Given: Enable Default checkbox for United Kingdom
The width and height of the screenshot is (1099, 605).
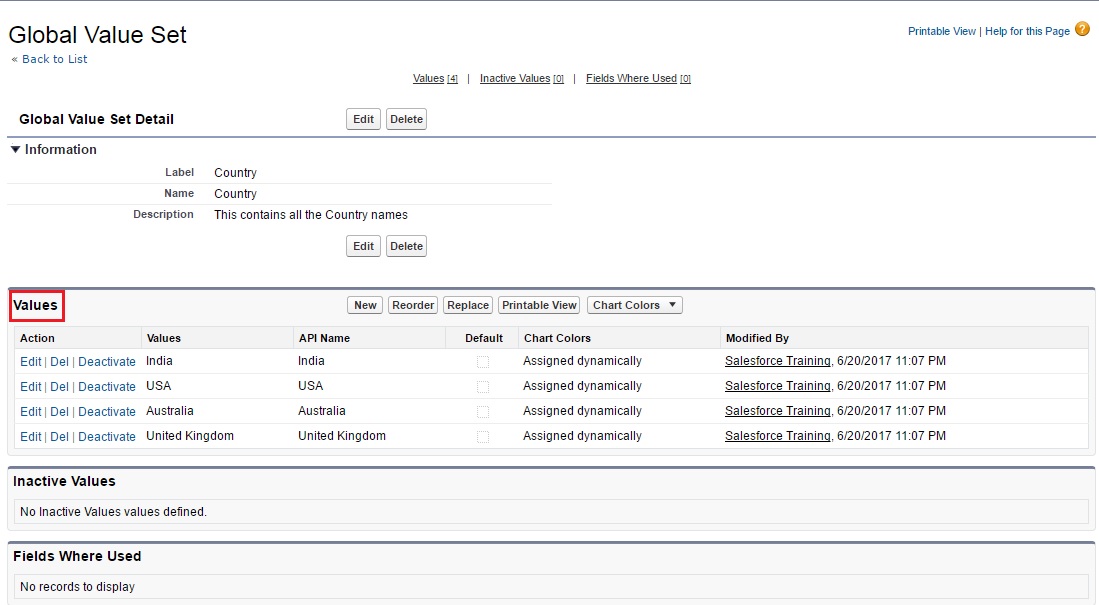Looking at the screenshot, I should (x=483, y=437).
